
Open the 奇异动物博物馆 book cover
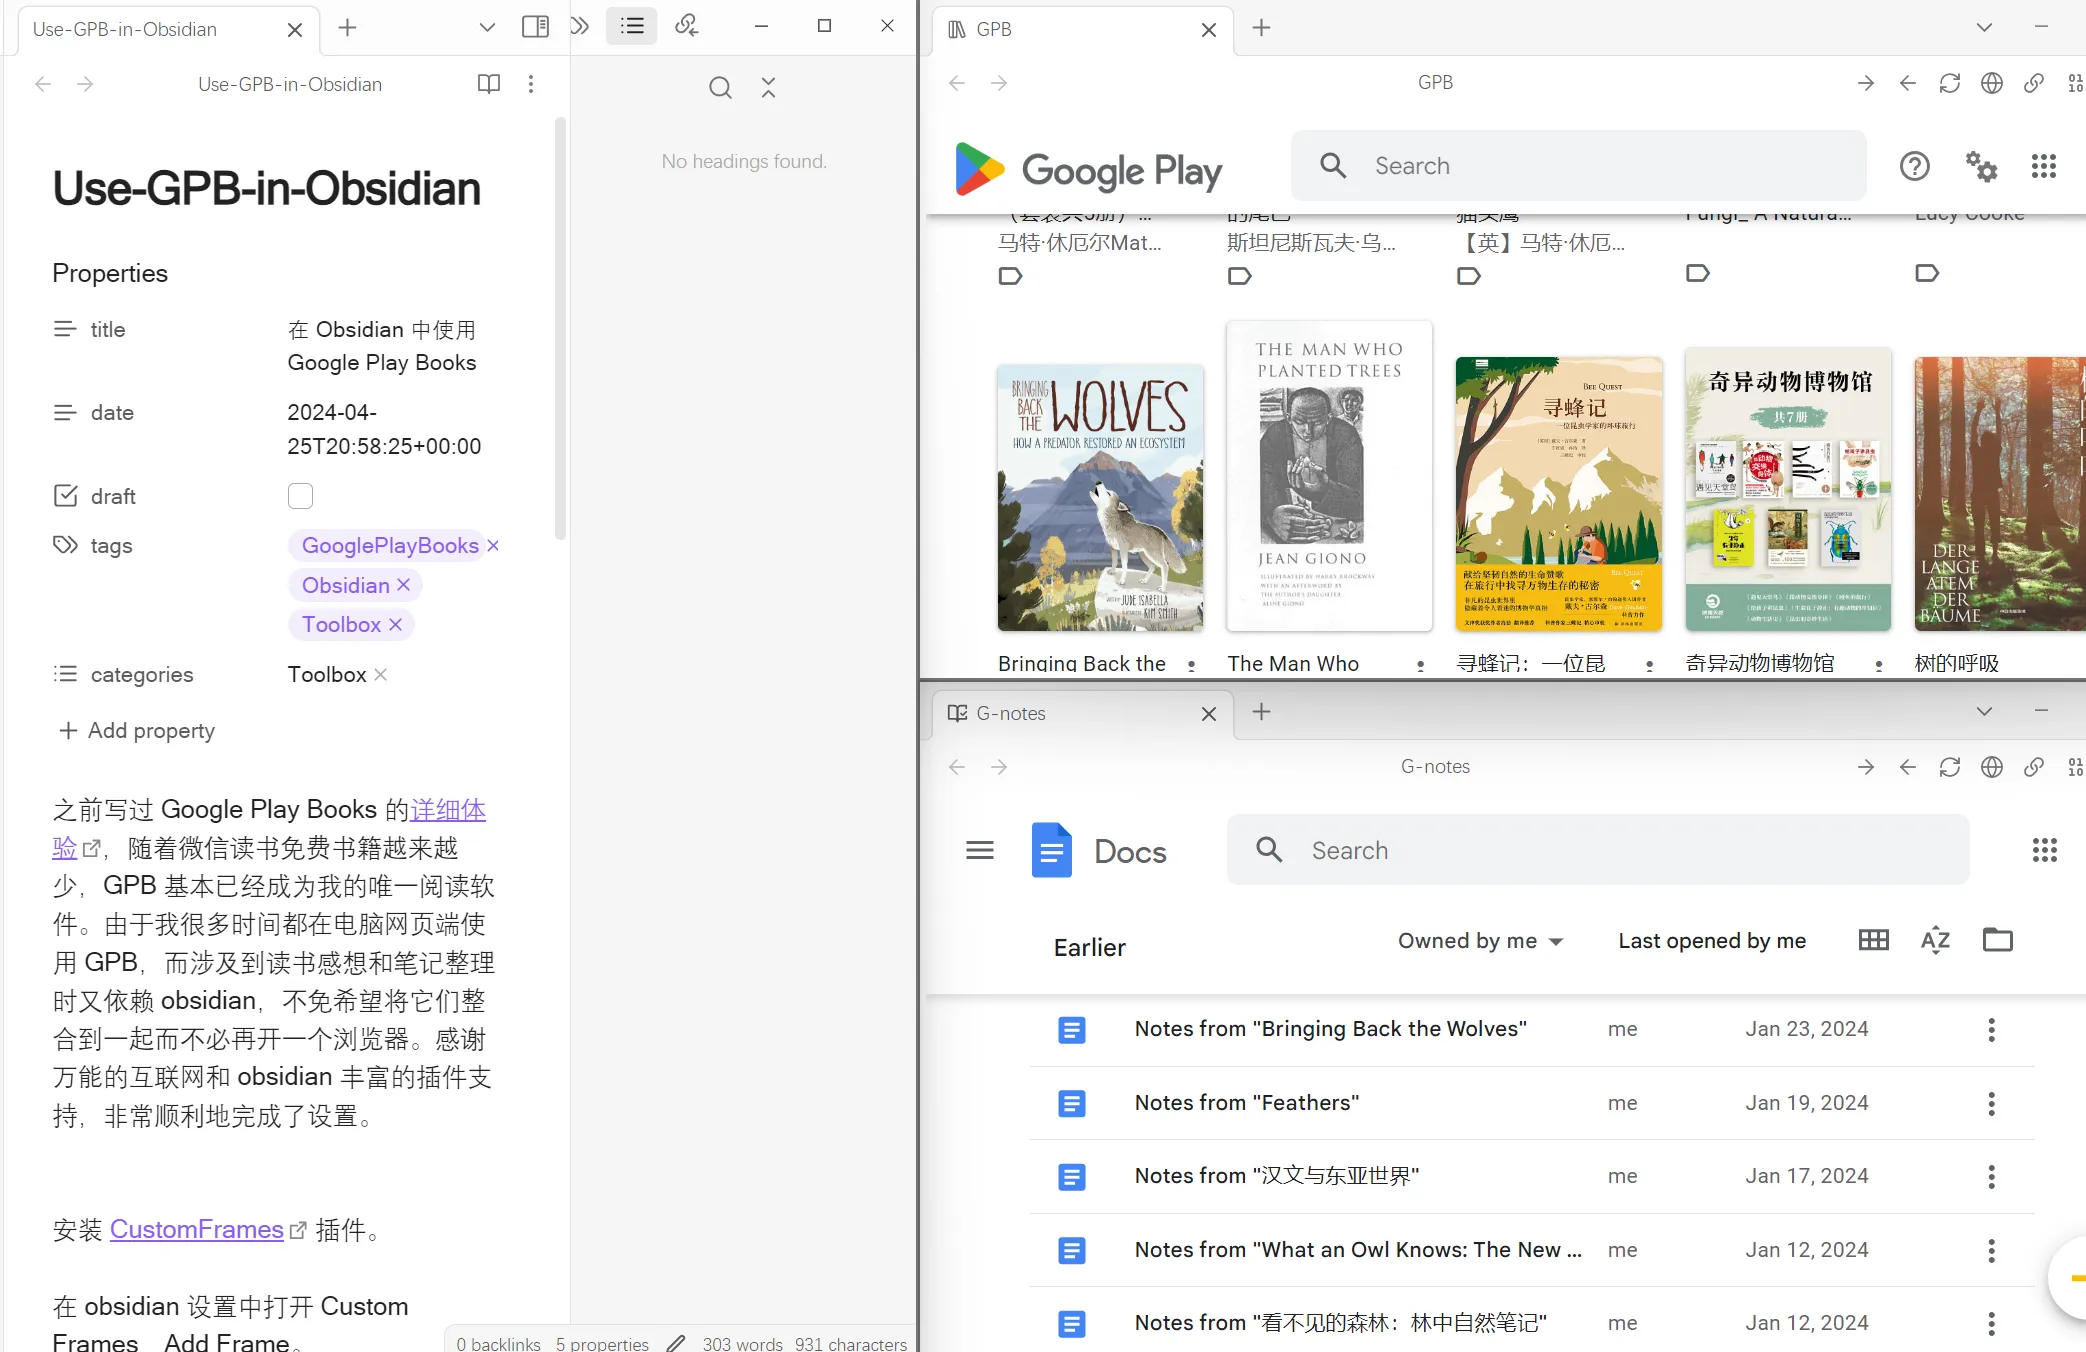coord(1788,490)
